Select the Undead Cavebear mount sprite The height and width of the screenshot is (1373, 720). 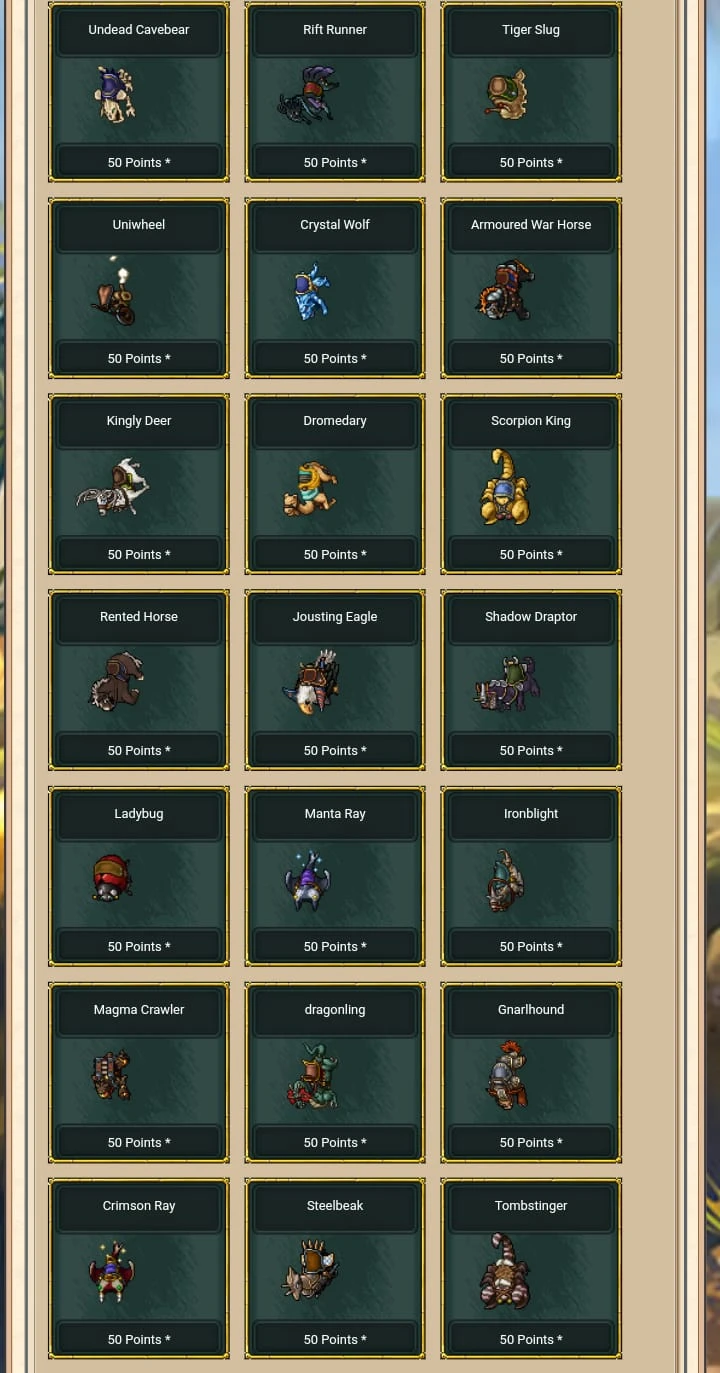point(115,95)
